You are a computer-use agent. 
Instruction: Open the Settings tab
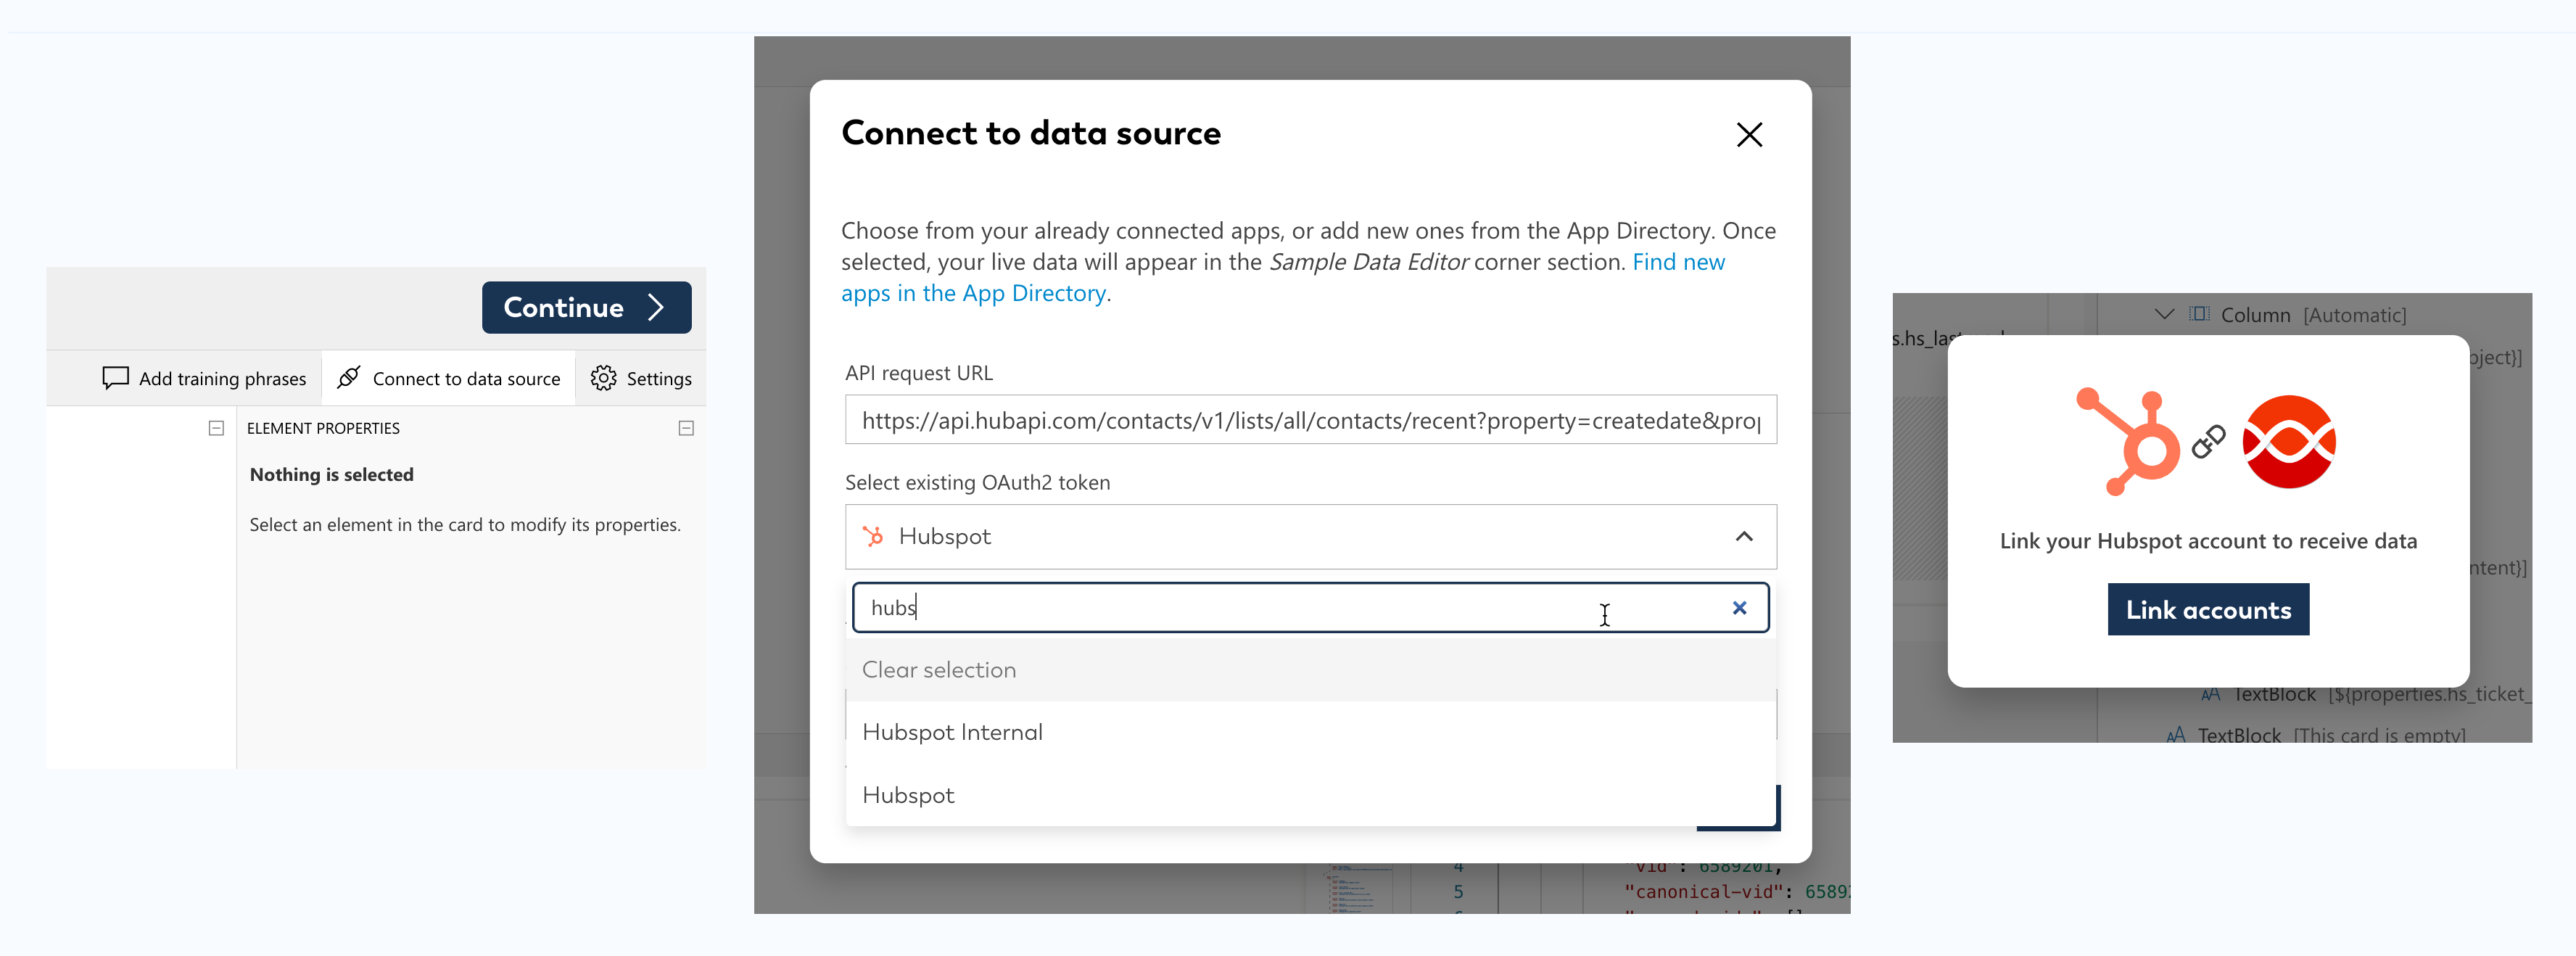641,378
